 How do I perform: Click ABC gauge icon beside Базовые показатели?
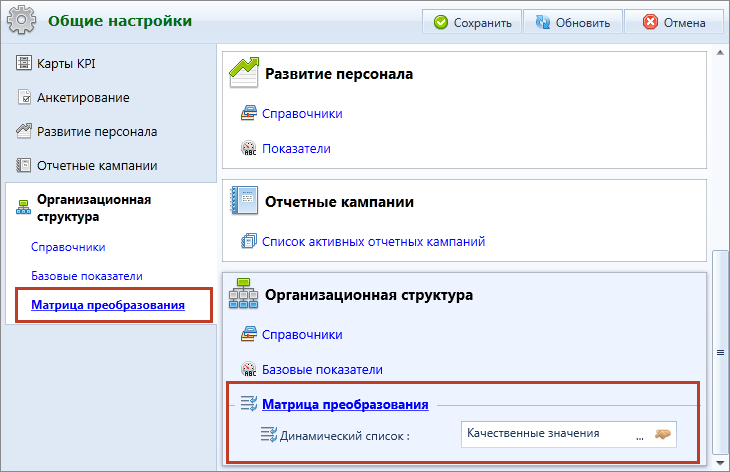click(249, 369)
